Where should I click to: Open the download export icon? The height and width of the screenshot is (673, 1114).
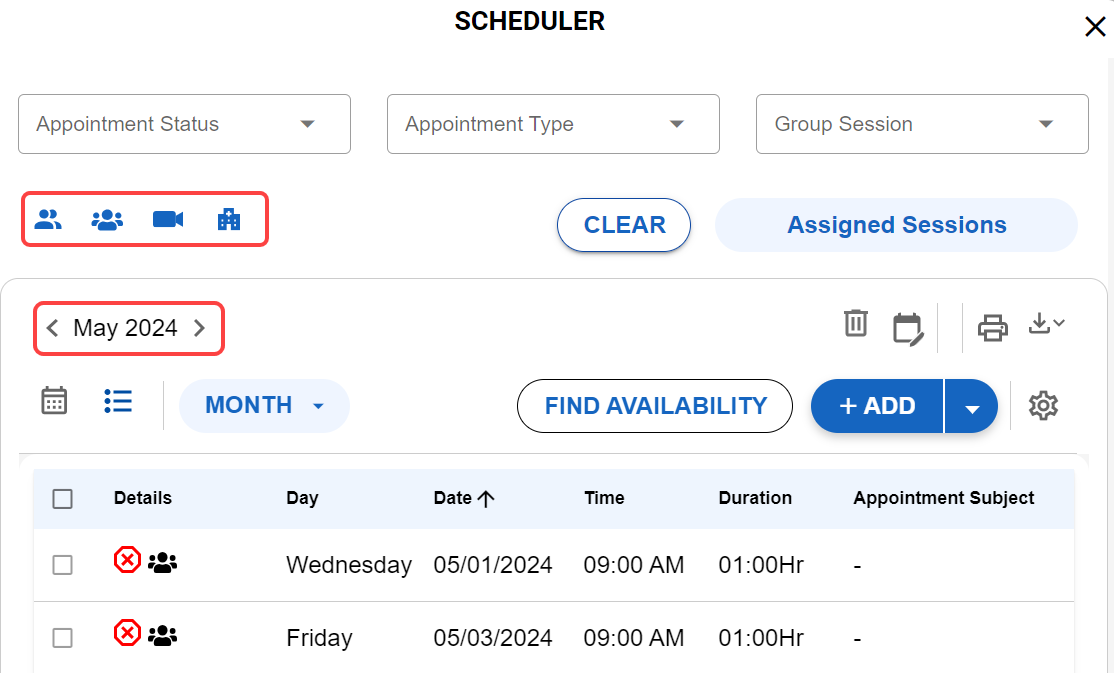click(x=1046, y=324)
